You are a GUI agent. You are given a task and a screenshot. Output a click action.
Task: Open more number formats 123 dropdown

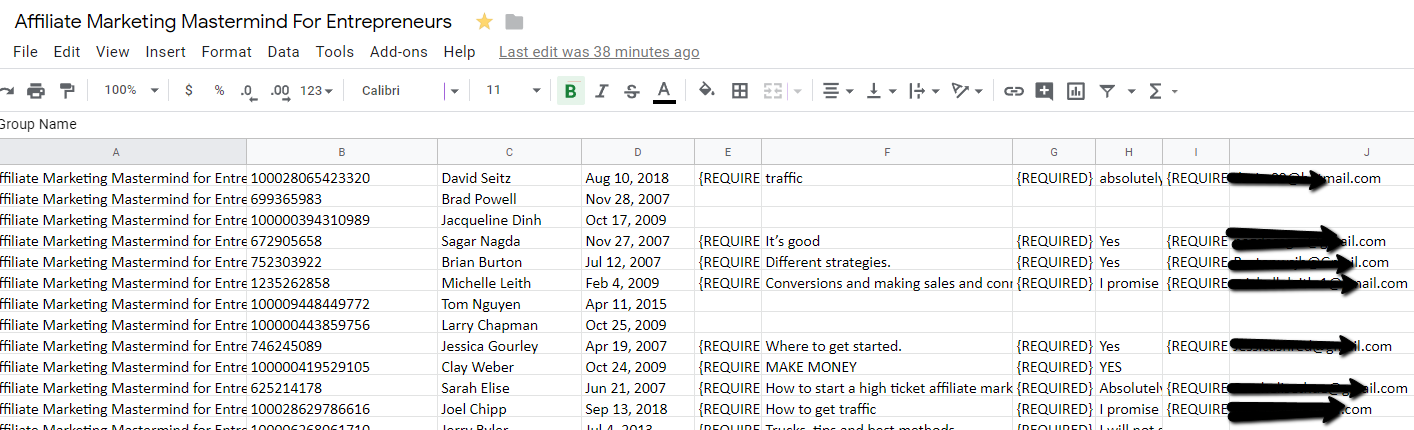point(317,91)
